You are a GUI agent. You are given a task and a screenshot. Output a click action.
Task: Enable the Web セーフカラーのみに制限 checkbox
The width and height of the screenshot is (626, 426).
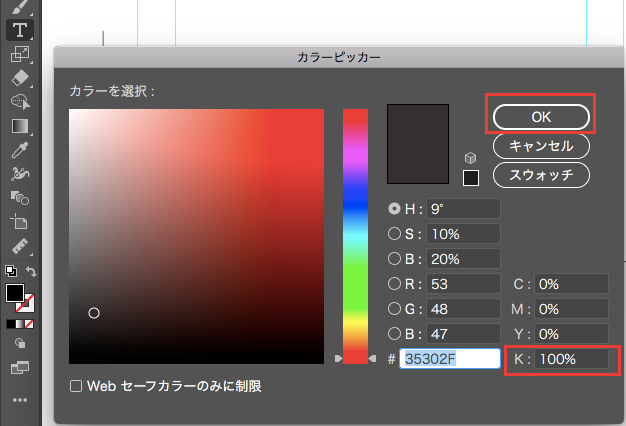(x=76, y=385)
